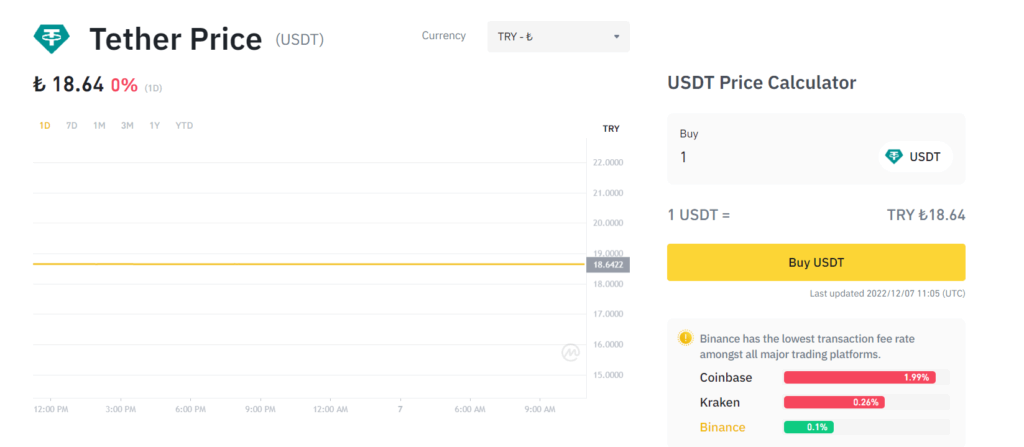The image size is (1024, 447).
Task: Switch chart to 1M range
Action: pos(99,125)
